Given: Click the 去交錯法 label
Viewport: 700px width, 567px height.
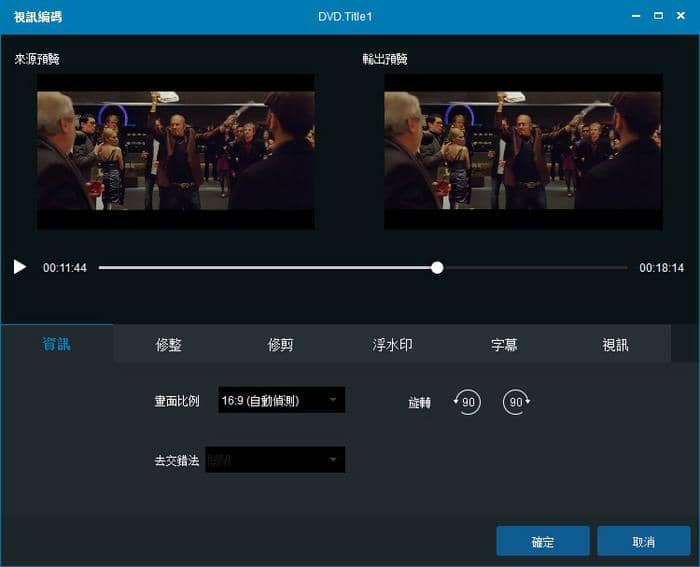Looking at the screenshot, I should (x=177, y=460).
